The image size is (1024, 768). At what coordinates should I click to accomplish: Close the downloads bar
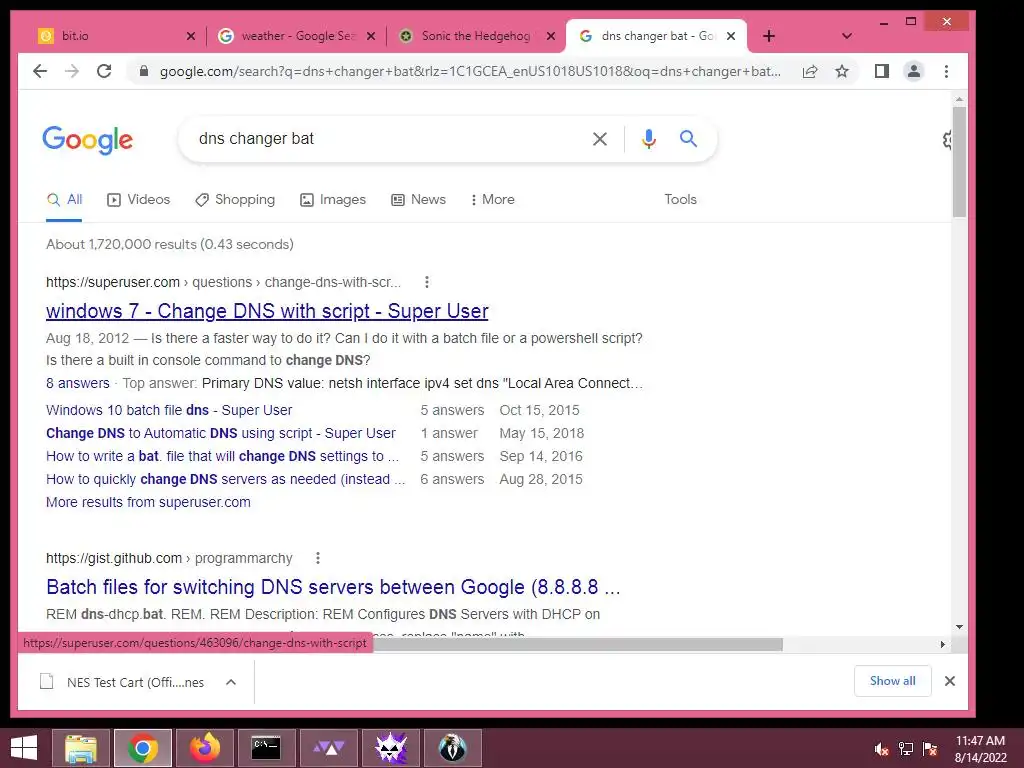[x=950, y=681]
